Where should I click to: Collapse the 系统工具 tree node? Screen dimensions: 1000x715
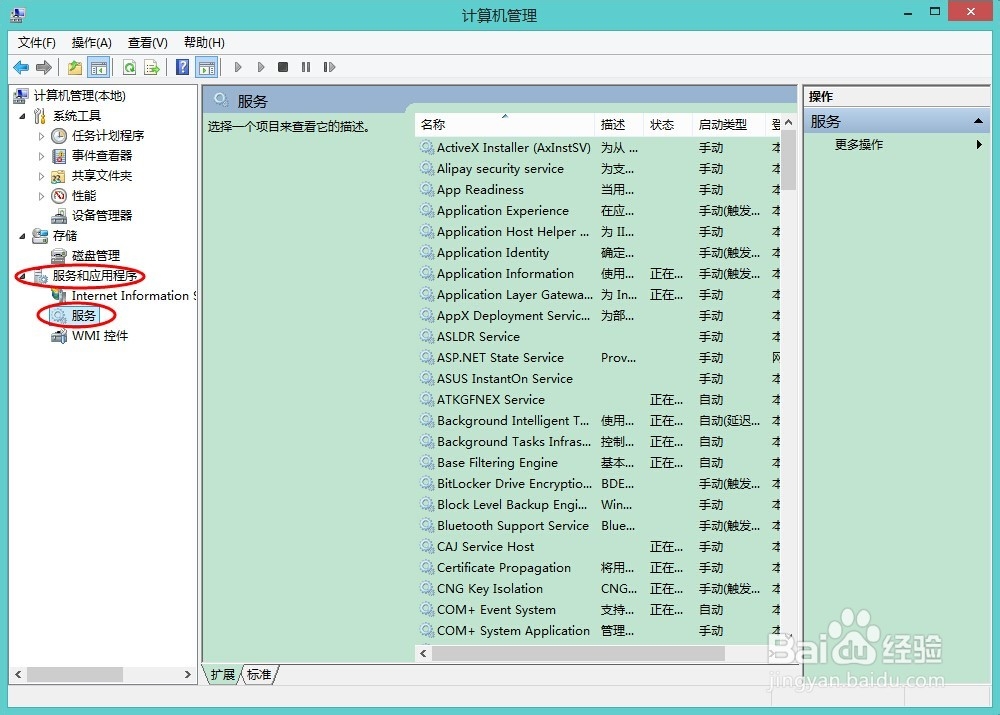point(22,115)
